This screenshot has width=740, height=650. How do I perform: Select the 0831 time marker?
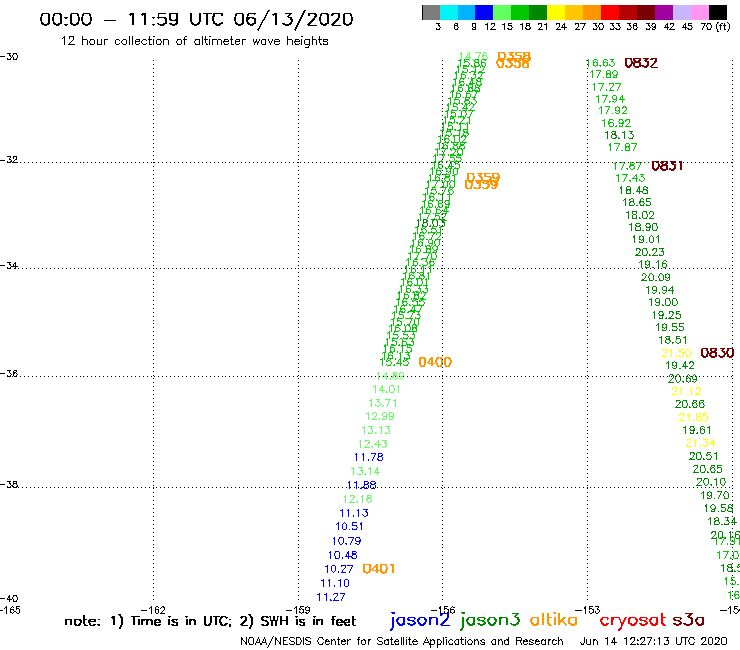(667, 166)
